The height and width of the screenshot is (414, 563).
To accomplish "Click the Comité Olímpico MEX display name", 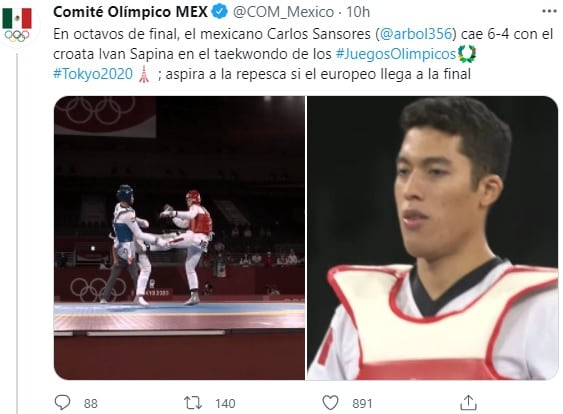I will pos(130,12).
